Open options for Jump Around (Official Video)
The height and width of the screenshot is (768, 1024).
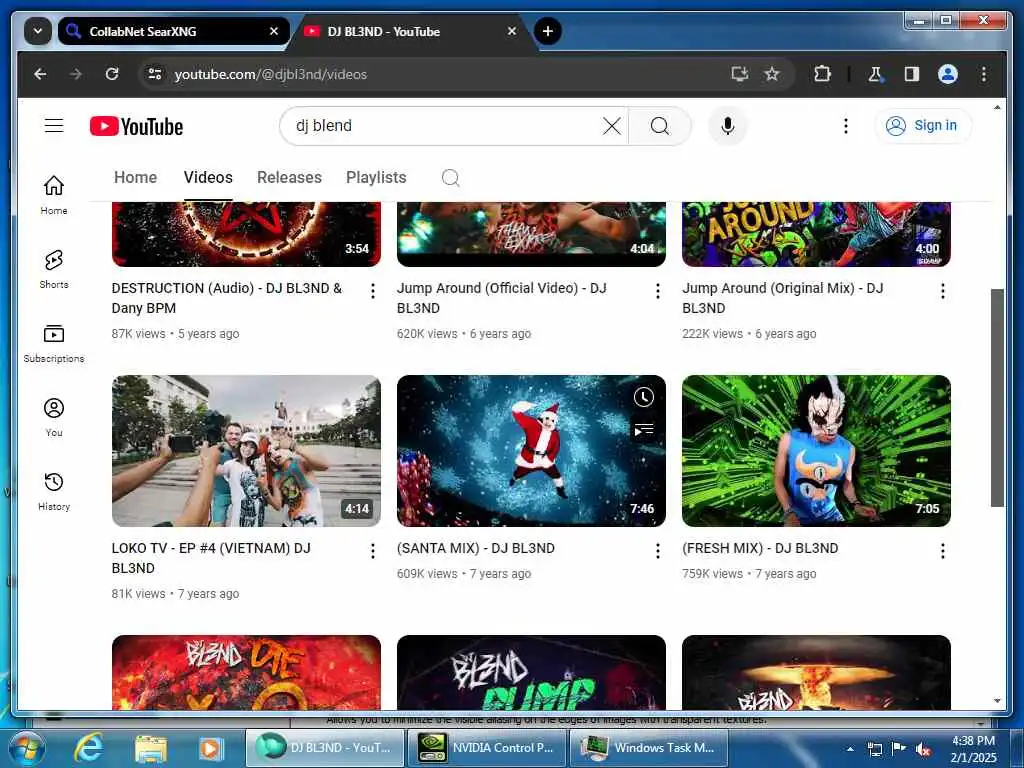pyautogui.click(x=658, y=291)
